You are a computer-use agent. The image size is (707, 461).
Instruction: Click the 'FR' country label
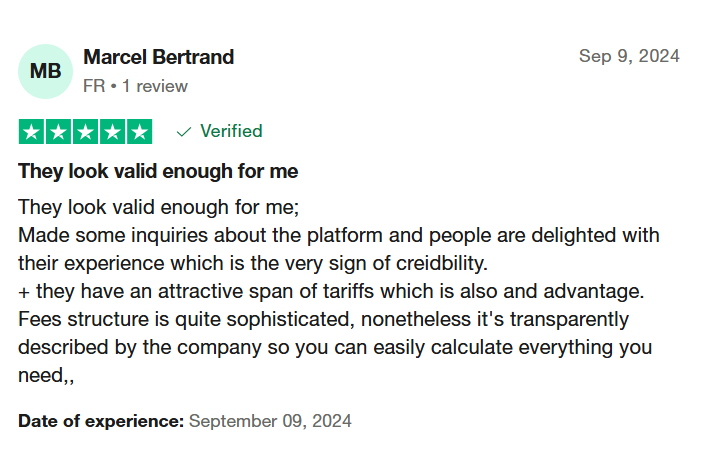(x=94, y=86)
